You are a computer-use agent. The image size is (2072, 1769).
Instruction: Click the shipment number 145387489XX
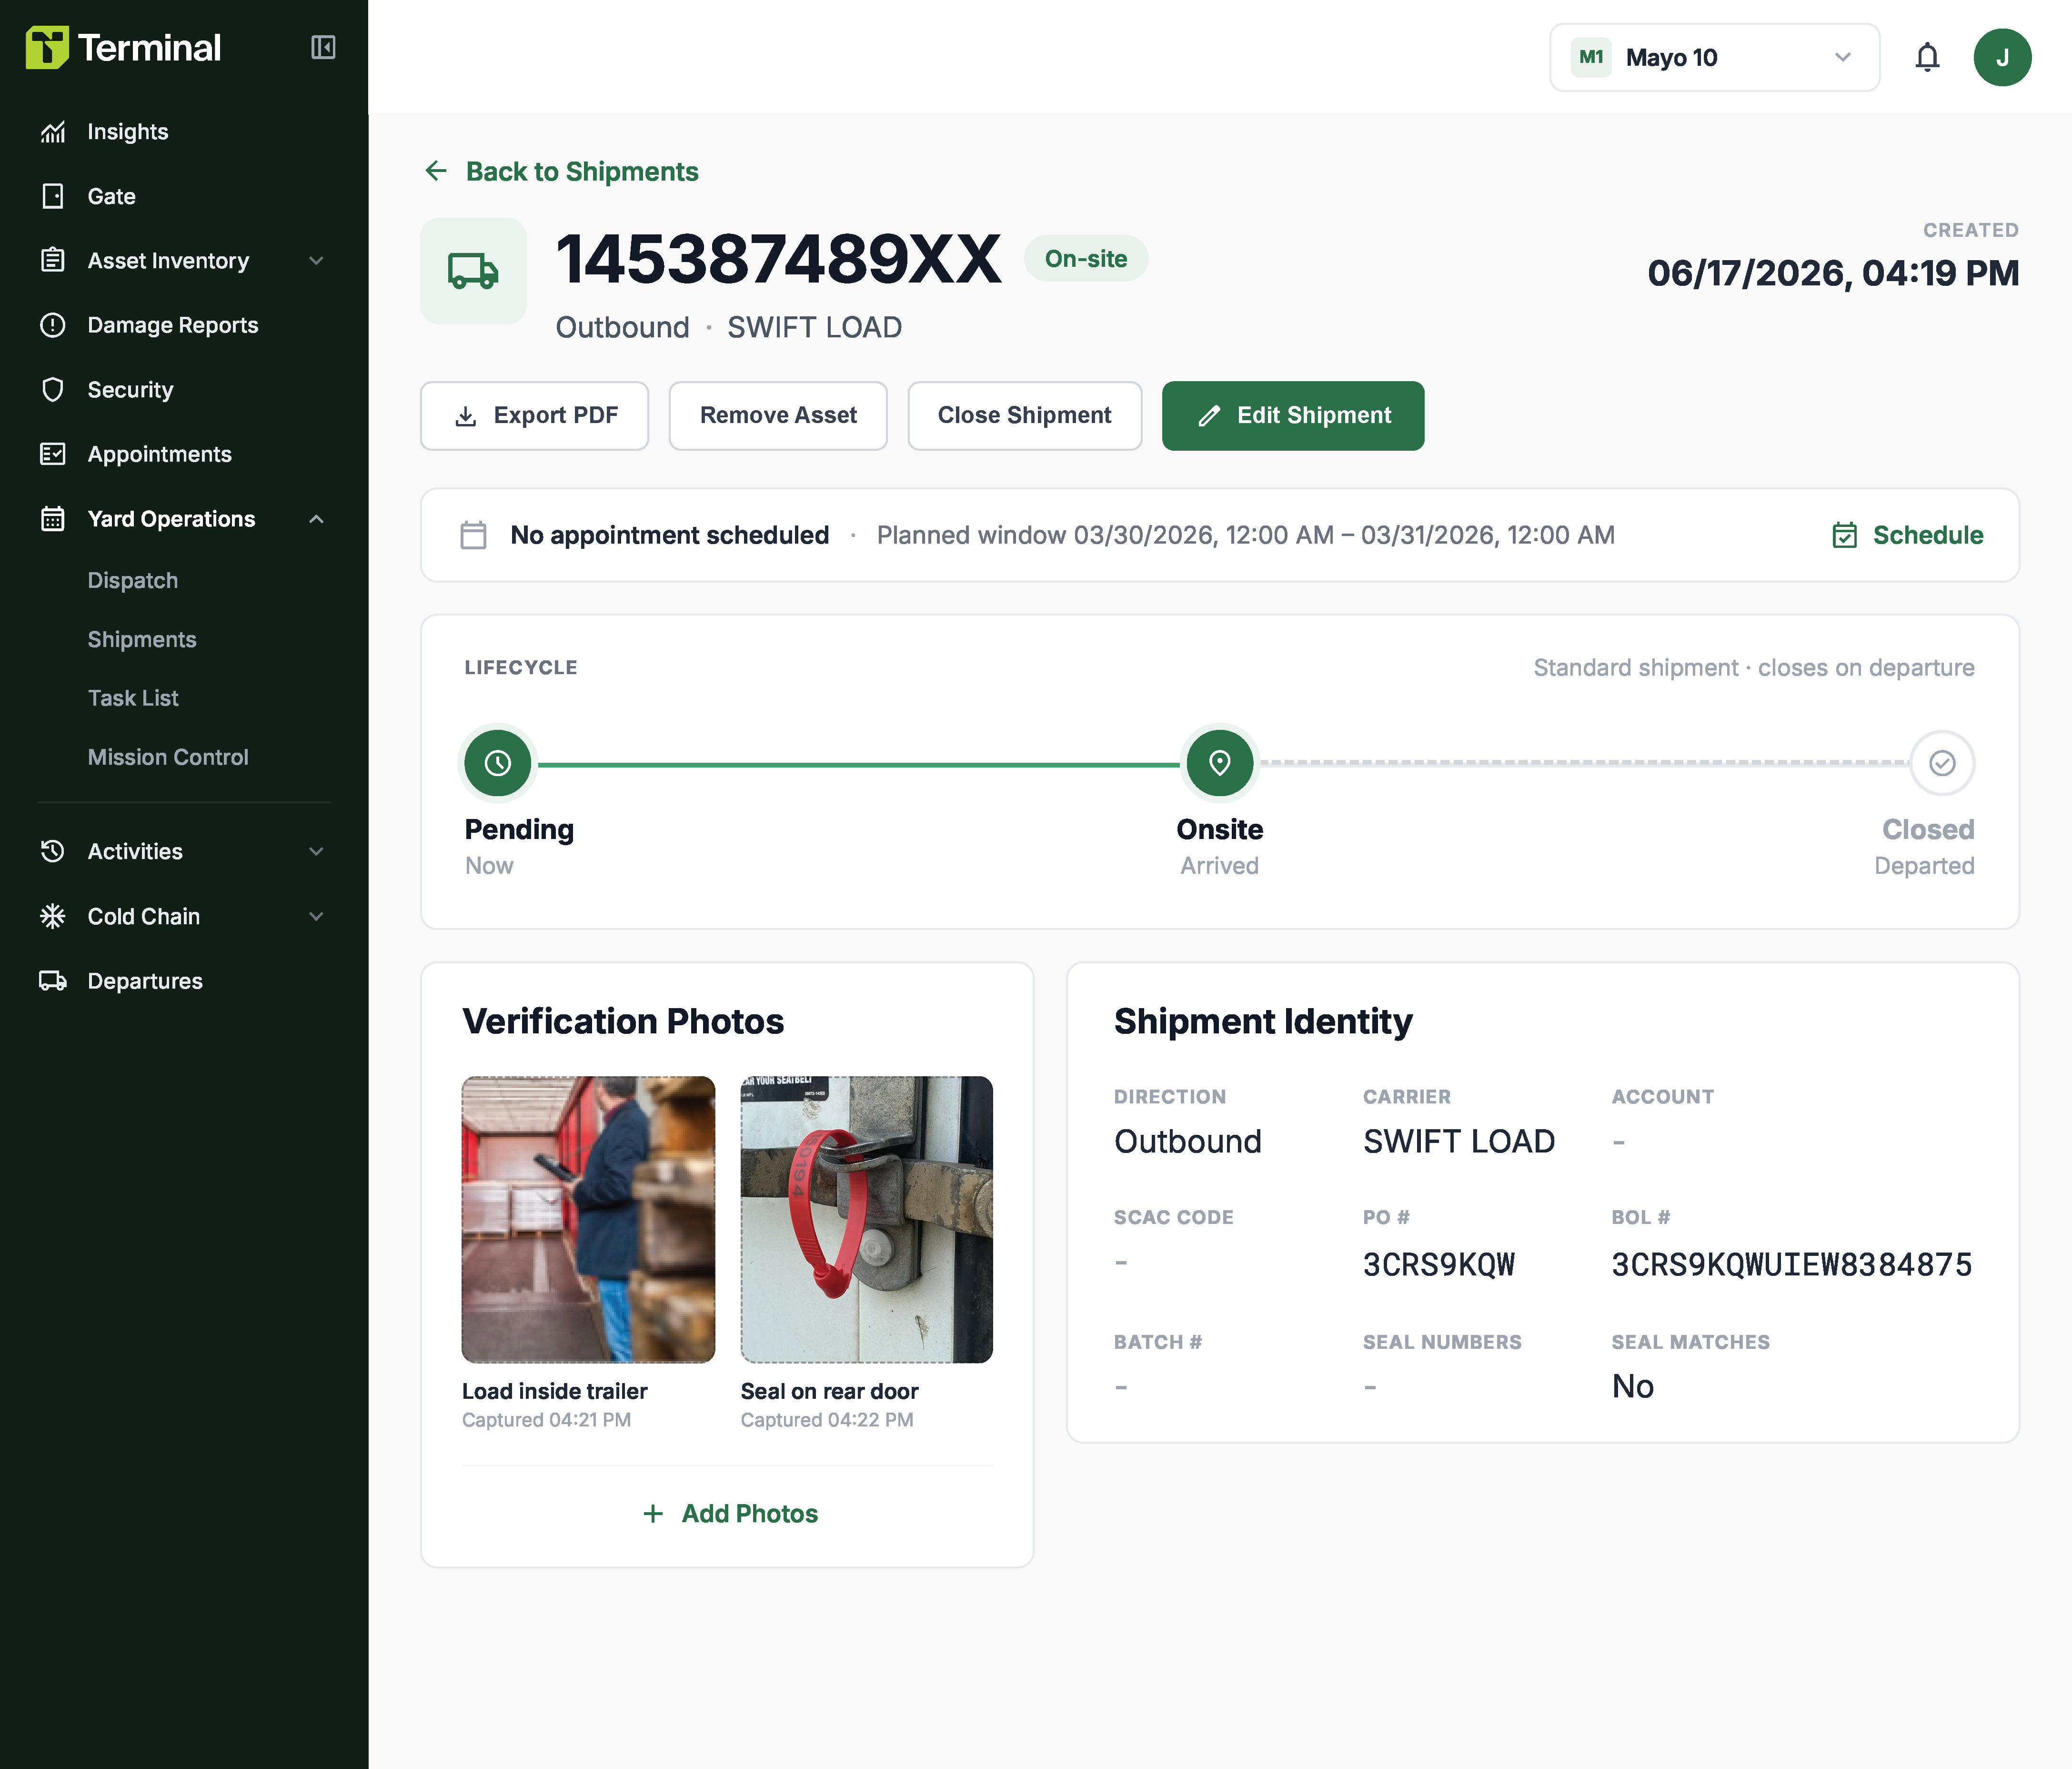tap(778, 259)
